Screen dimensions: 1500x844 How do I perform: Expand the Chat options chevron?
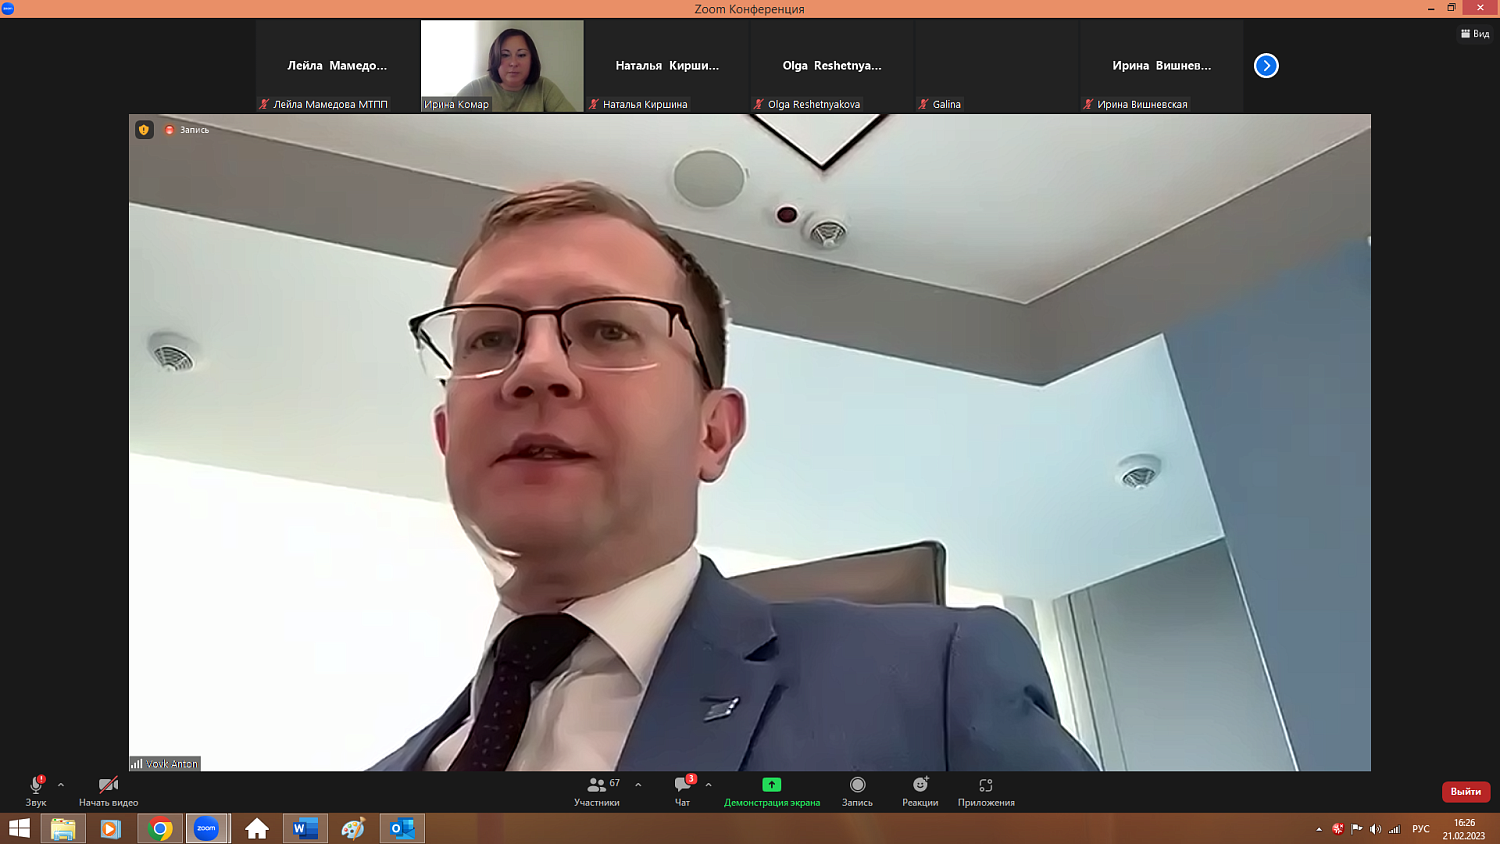point(708,785)
